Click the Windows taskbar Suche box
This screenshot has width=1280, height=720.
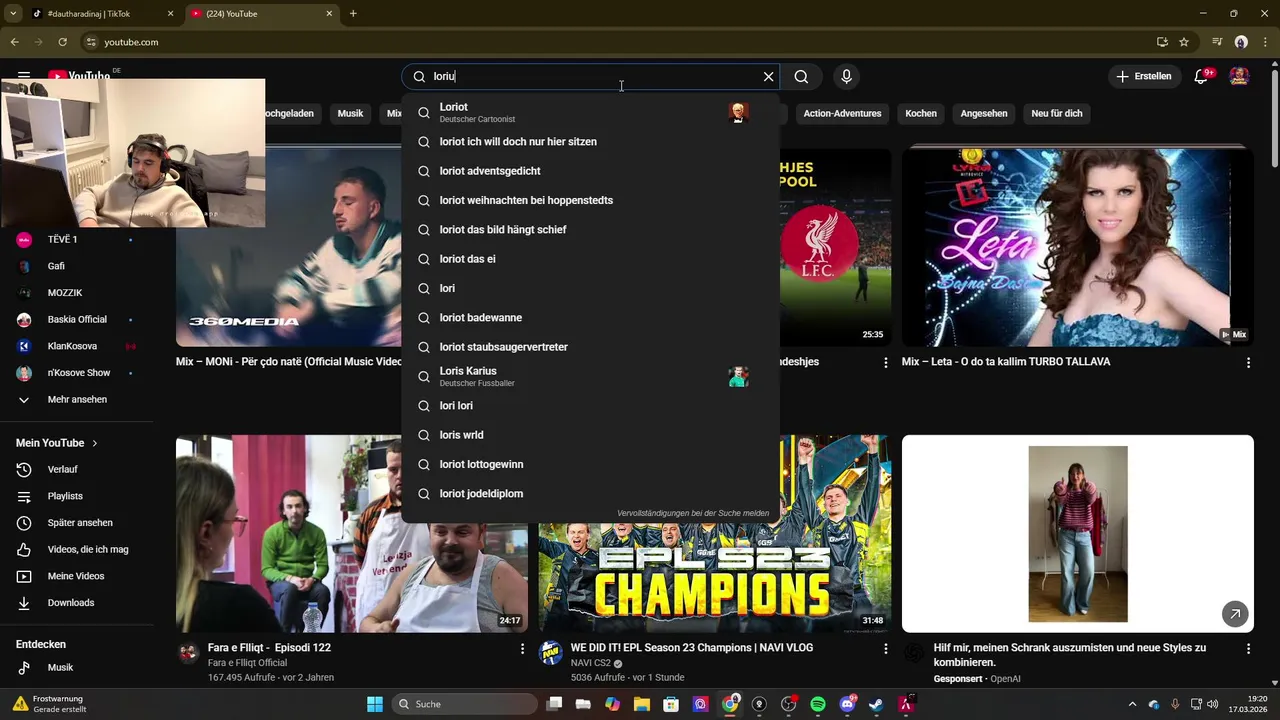click(465, 704)
